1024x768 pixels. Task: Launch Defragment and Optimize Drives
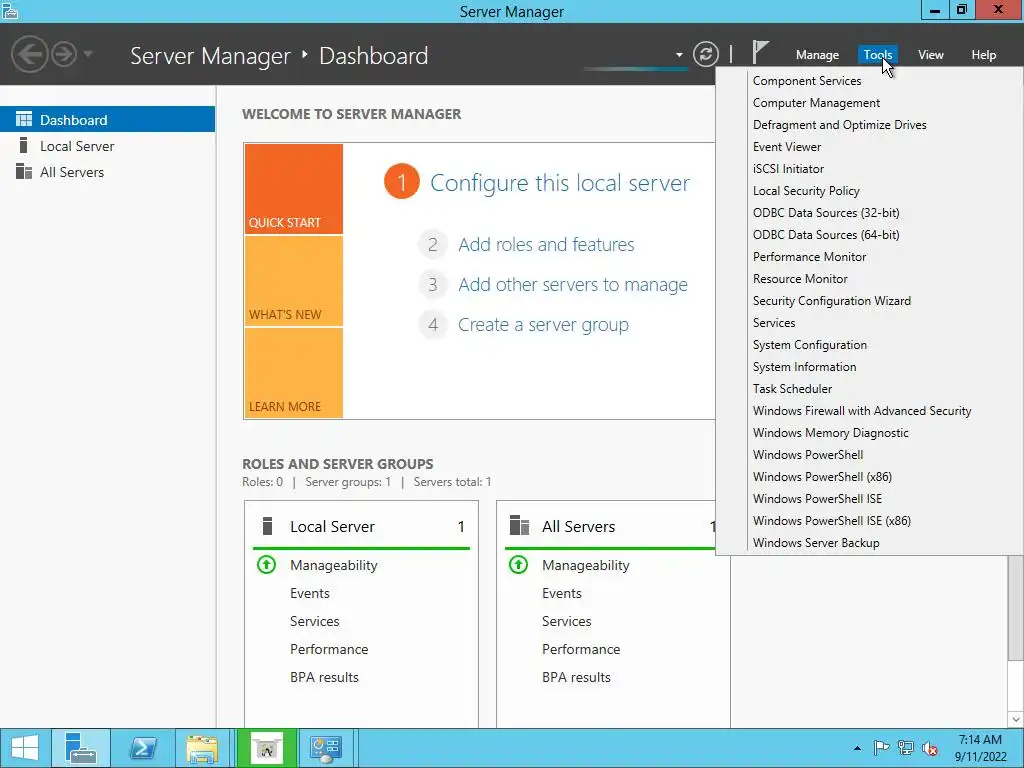pyautogui.click(x=839, y=125)
